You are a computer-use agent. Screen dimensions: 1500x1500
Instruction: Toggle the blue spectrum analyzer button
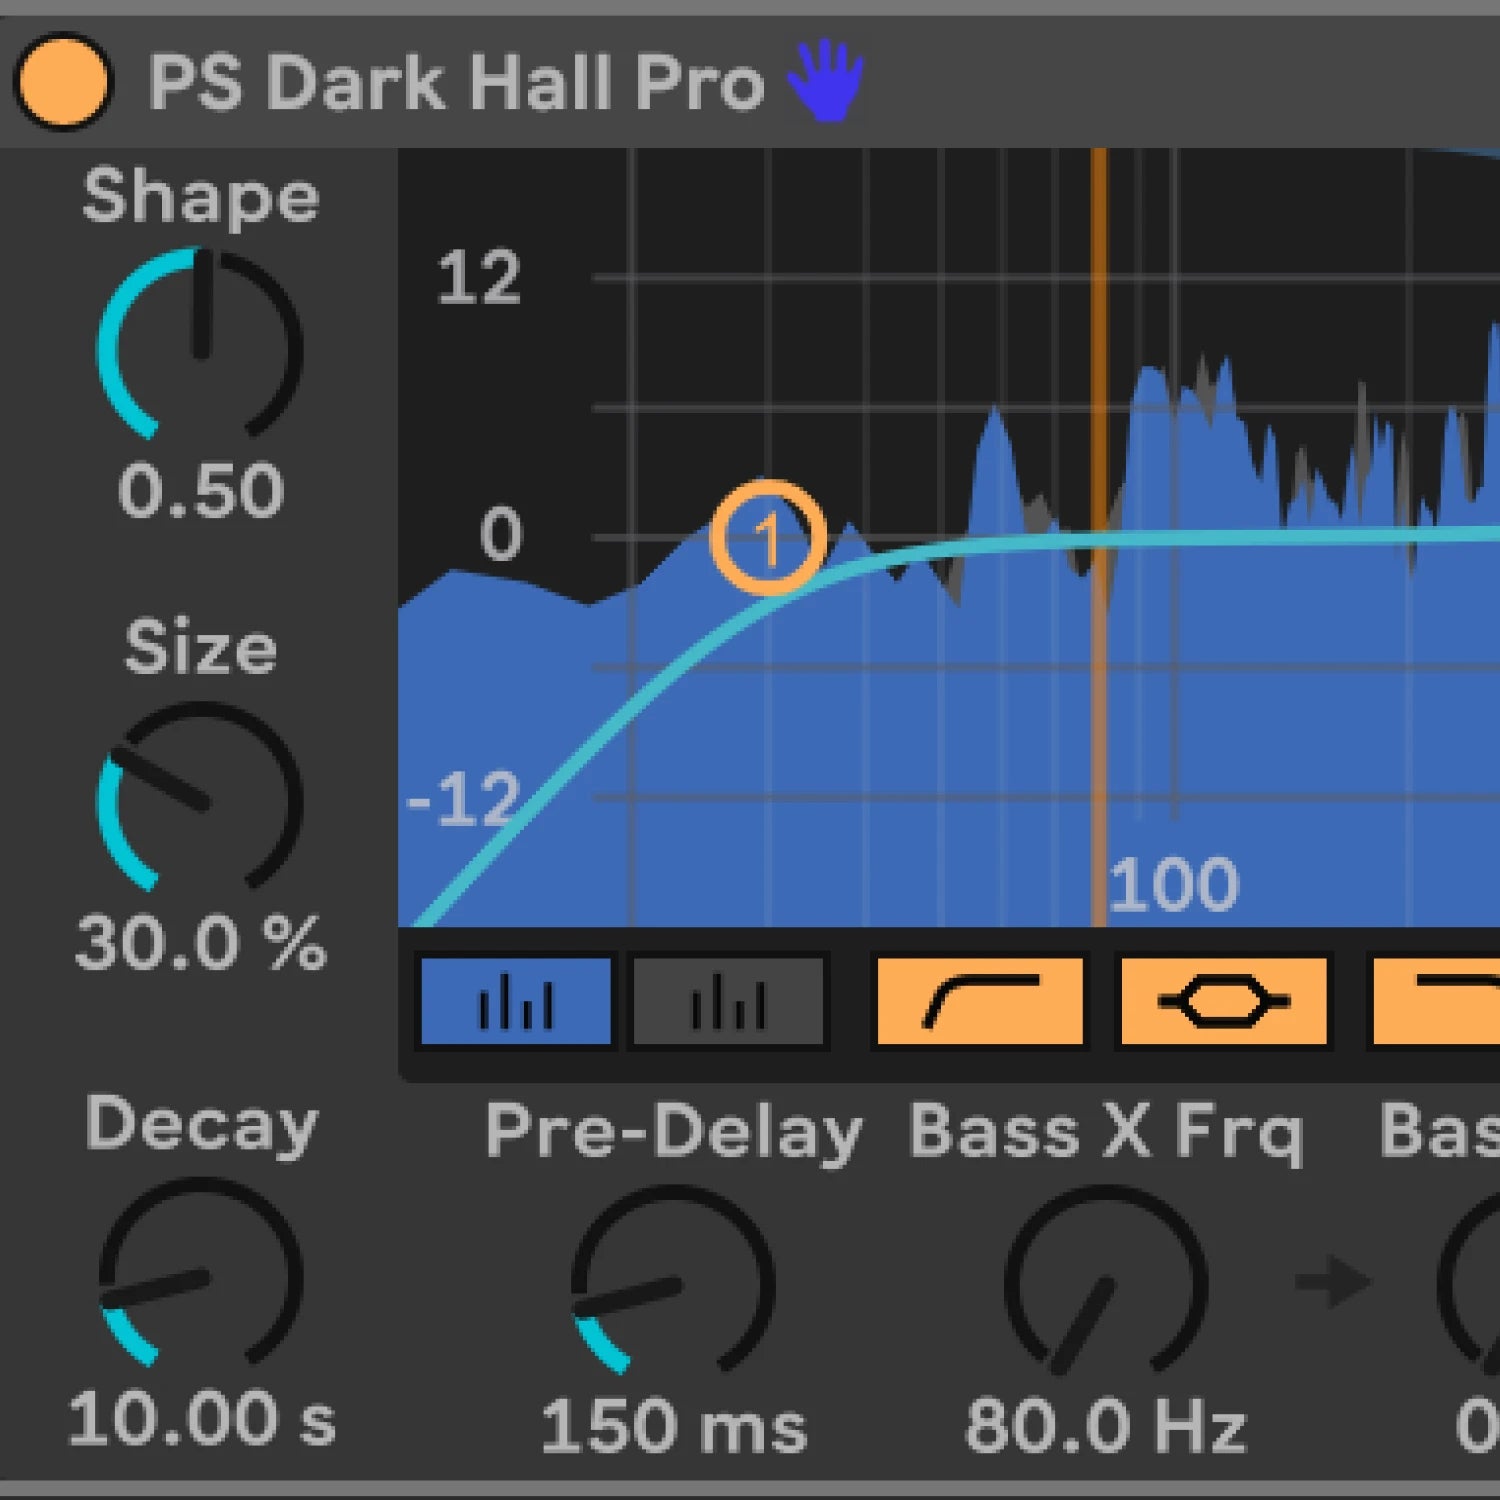pos(515,1002)
